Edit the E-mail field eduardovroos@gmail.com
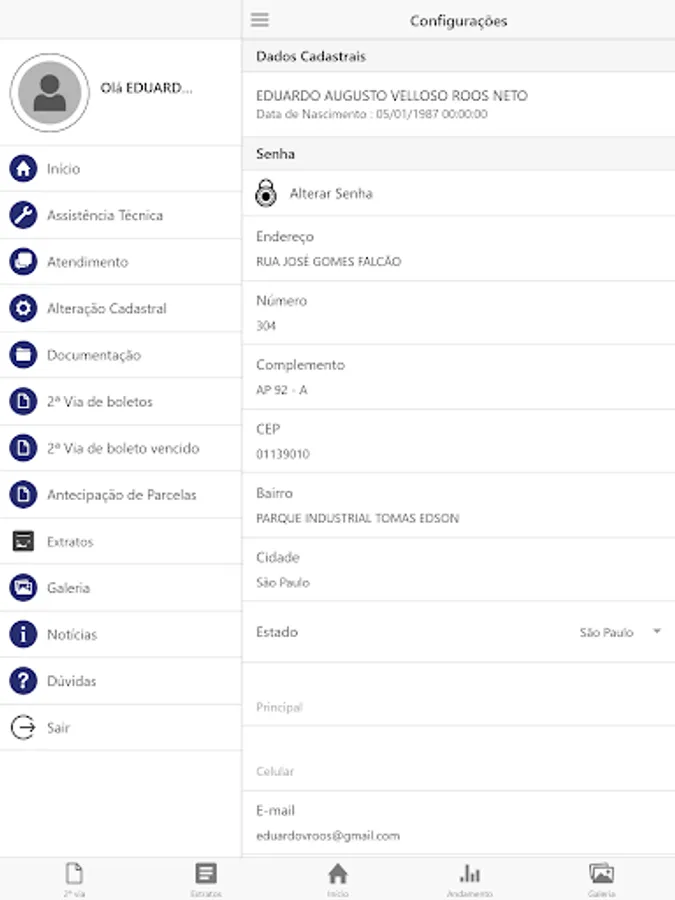Image resolution: width=675 pixels, height=900 pixels. pyautogui.click(x=459, y=823)
